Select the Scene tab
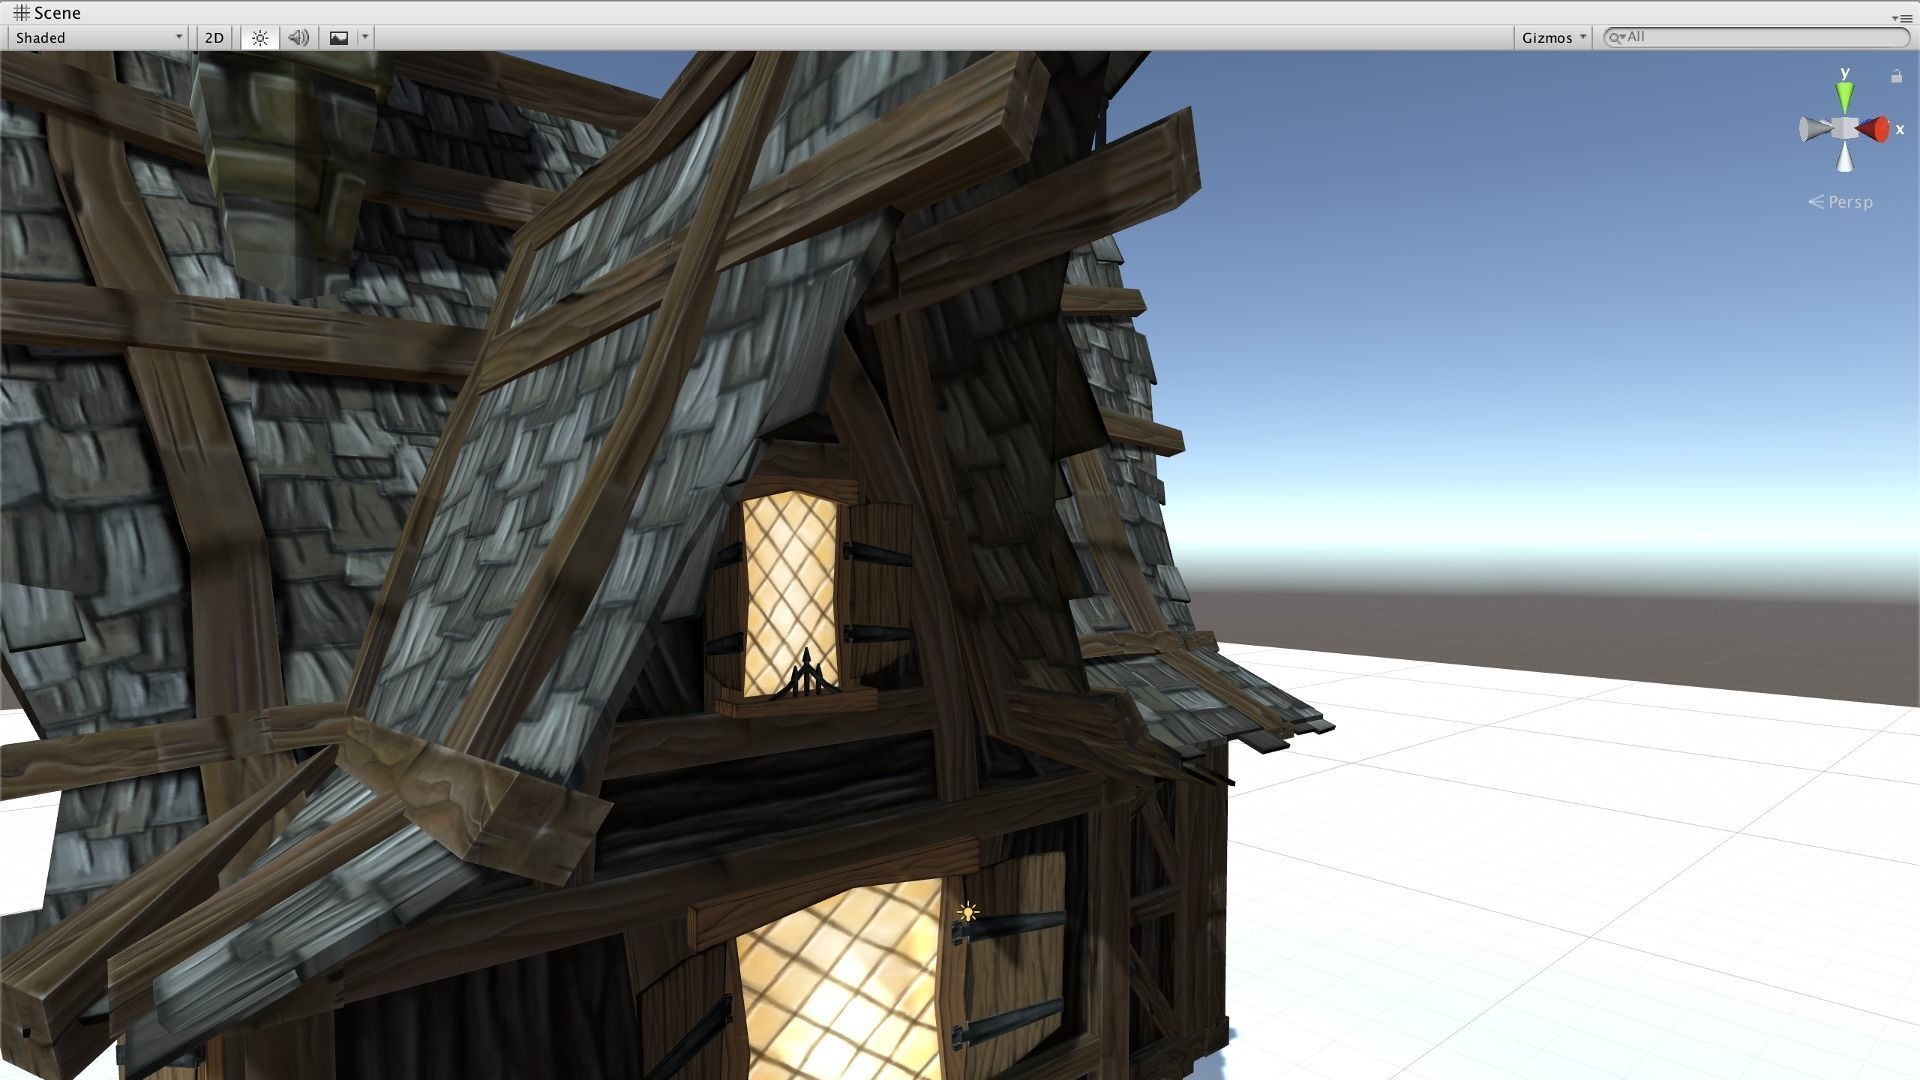Screen dimensions: 1920x1080 pyautogui.click(x=47, y=13)
